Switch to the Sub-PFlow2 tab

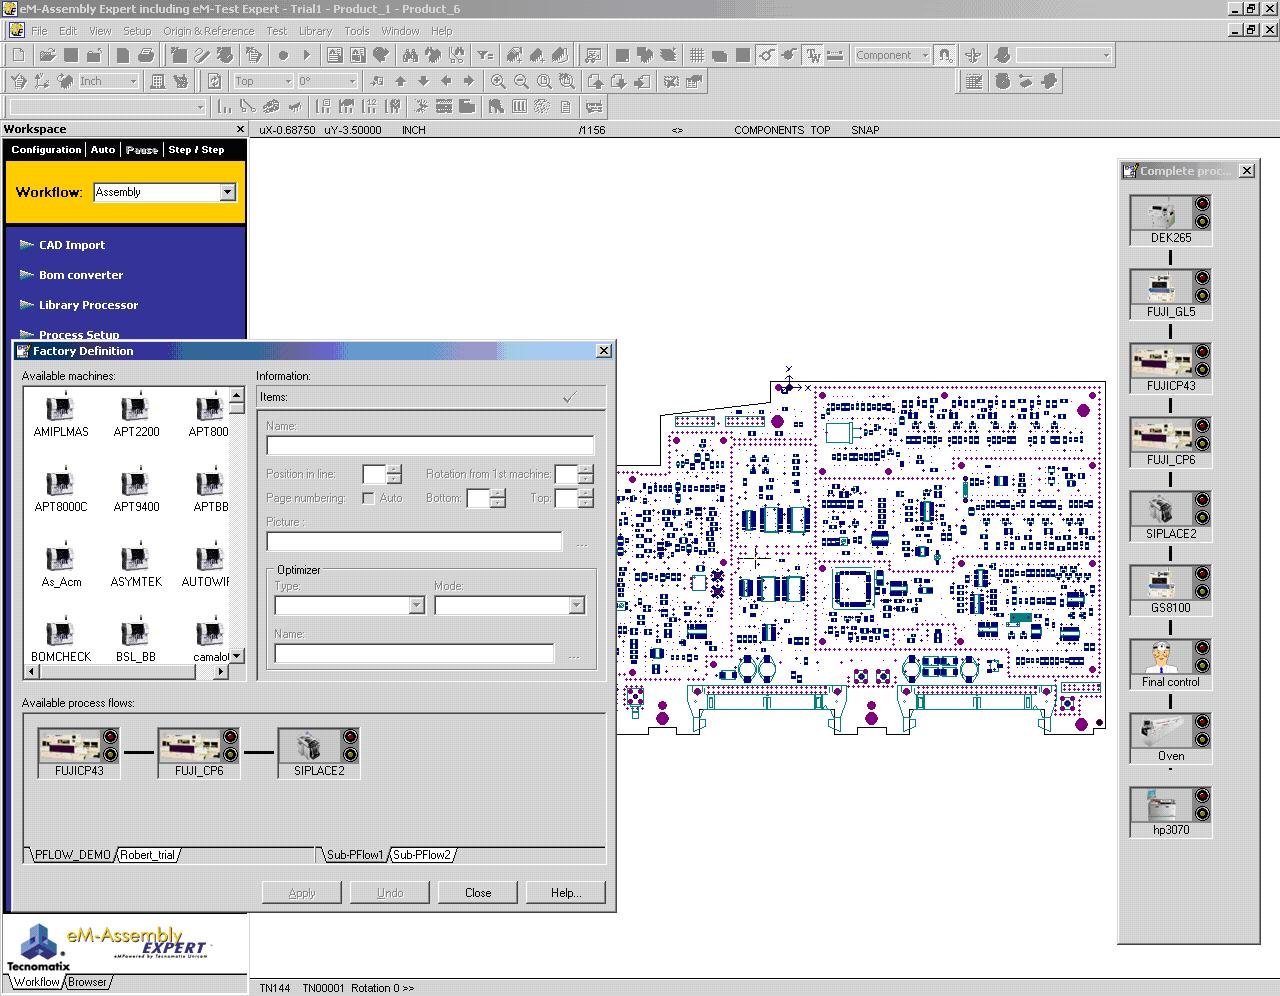click(422, 855)
